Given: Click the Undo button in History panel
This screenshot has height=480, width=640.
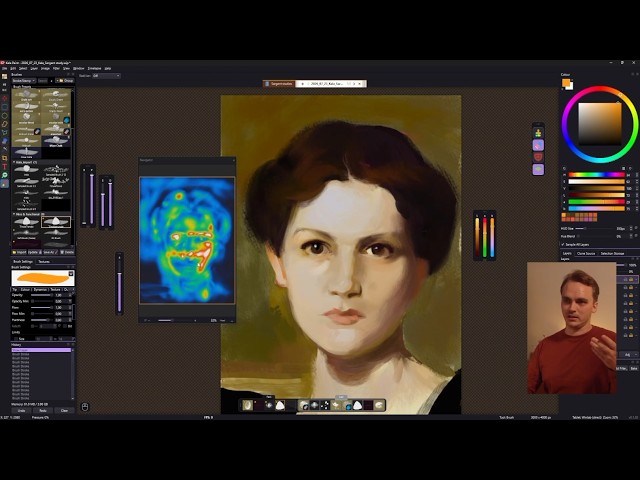Looking at the screenshot, I should [21, 411].
